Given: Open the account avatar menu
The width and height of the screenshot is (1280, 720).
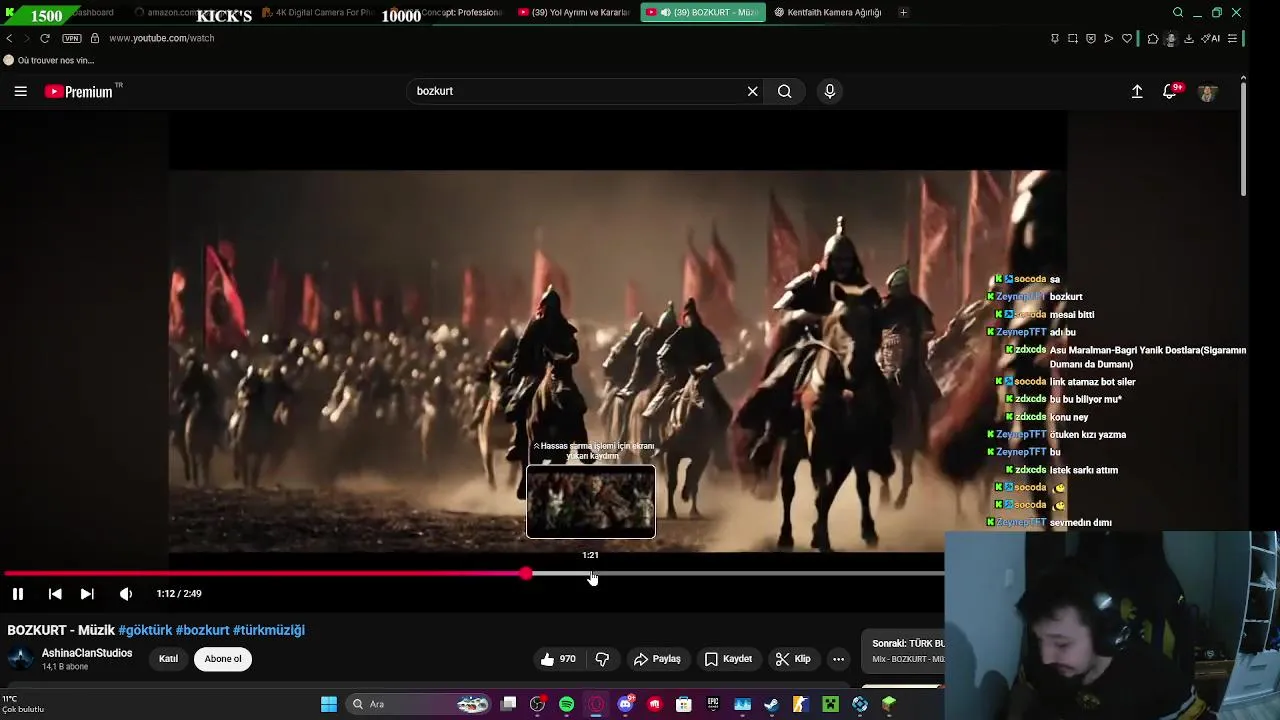Looking at the screenshot, I should click(x=1207, y=91).
